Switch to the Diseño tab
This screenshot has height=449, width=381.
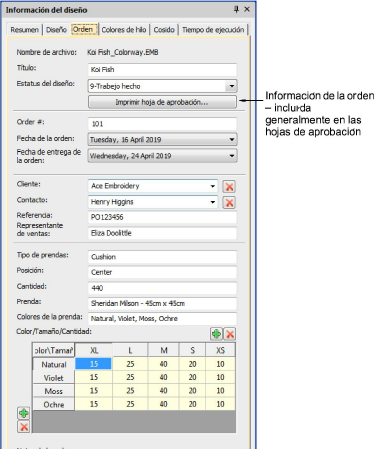tap(56, 30)
